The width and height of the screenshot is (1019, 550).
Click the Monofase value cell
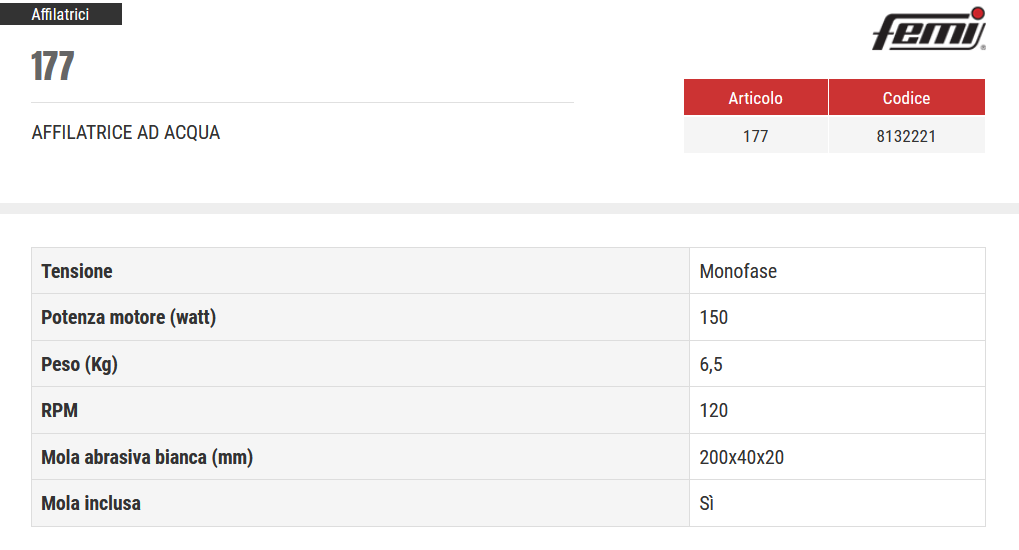pyautogui.click(x=837, y=270)
